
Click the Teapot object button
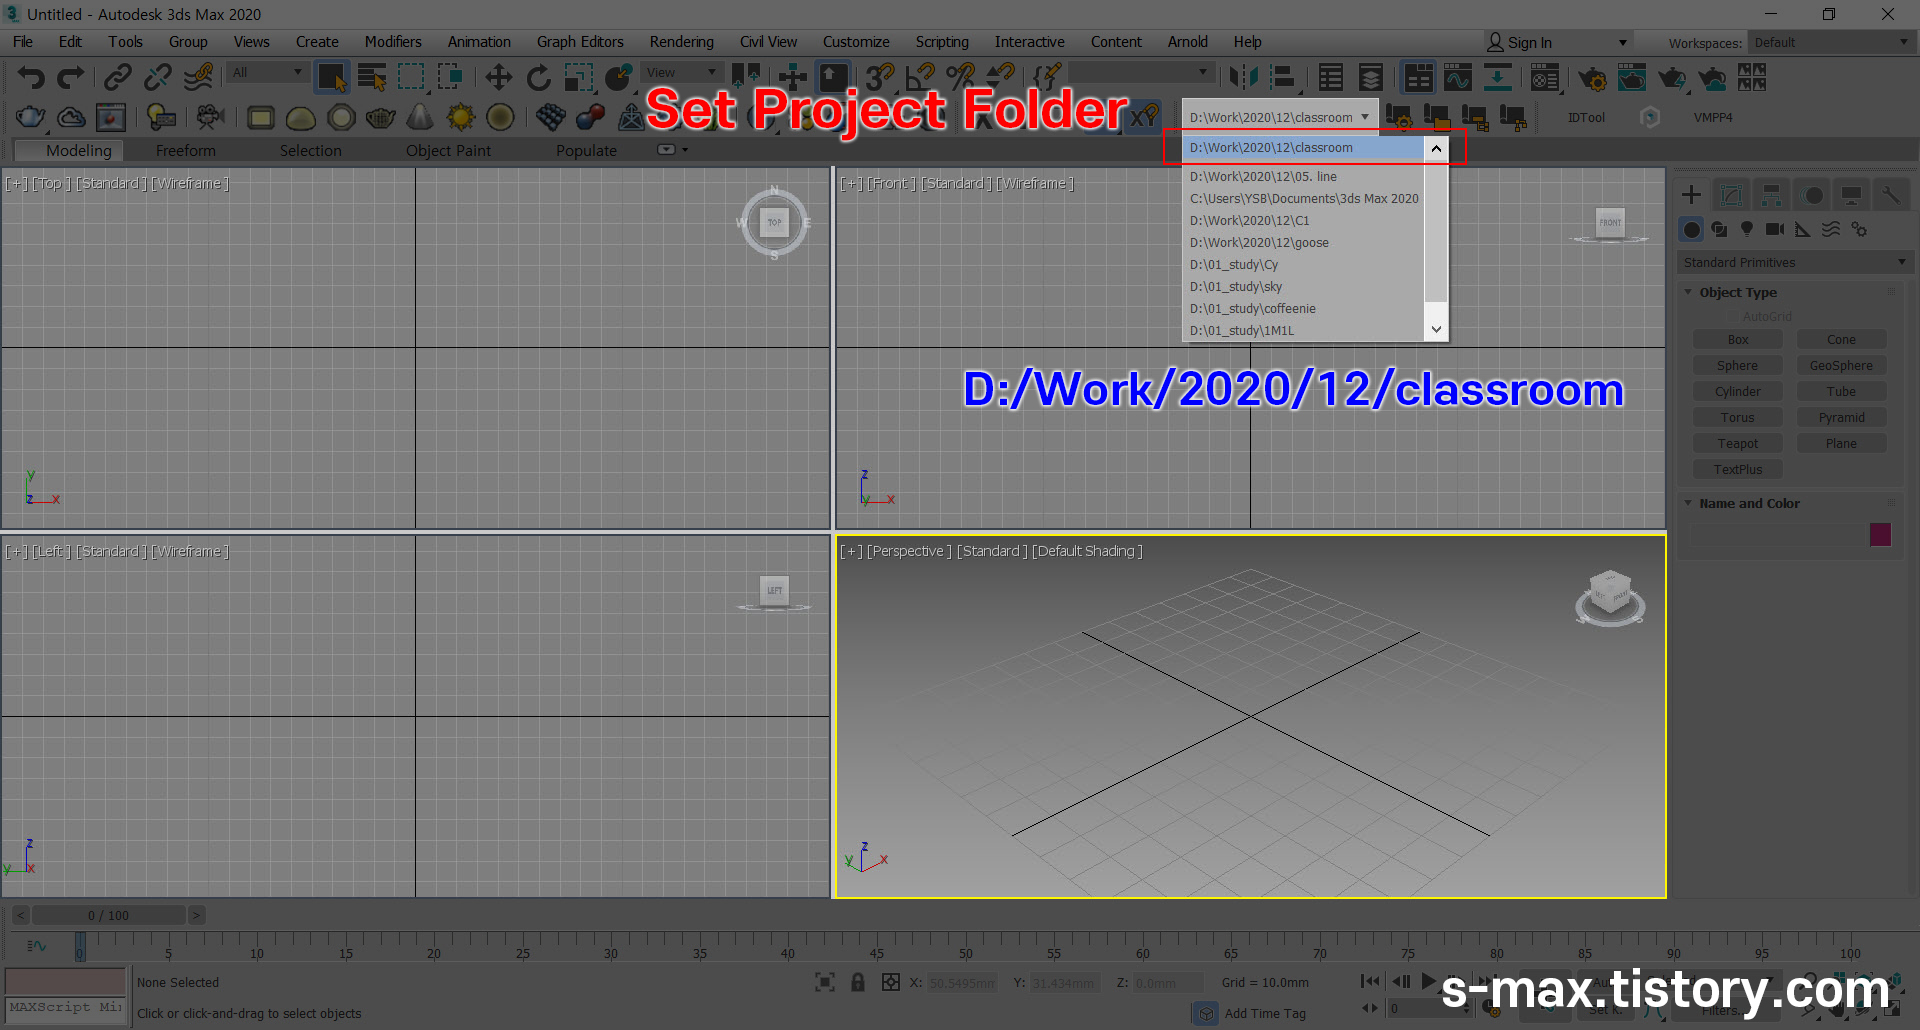click(1738, 444)
